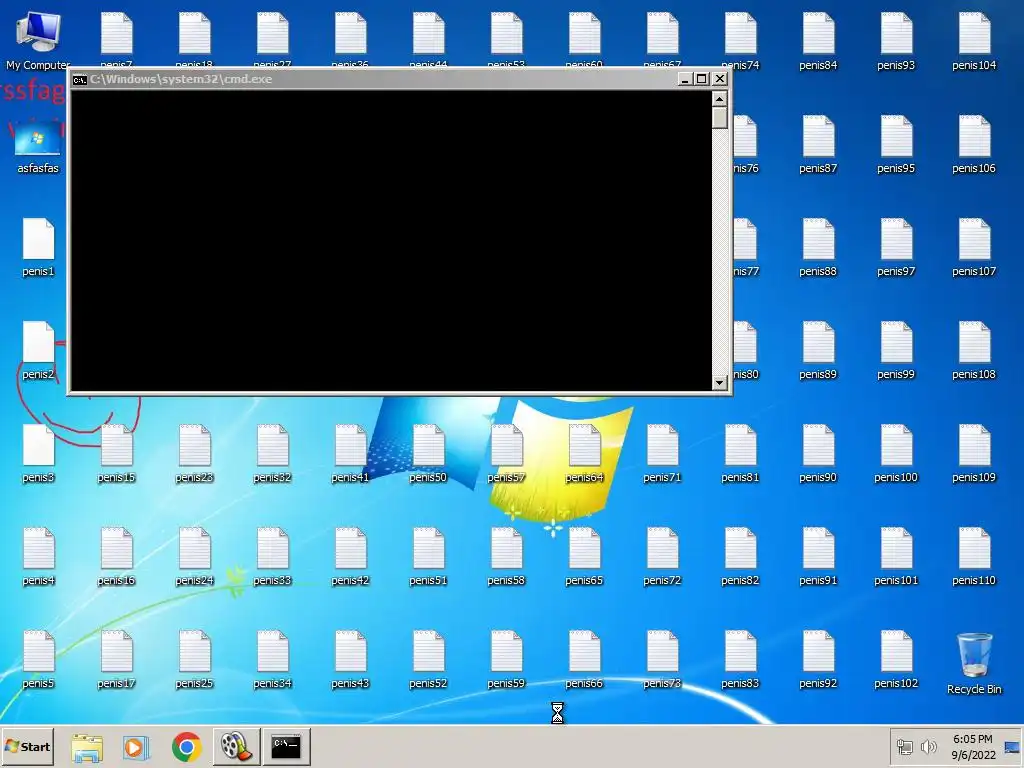The width and height of the screenshot is (1024, 768).
Task: Launch Windows Media Player from the taskbar
Action: click(136, 746)
